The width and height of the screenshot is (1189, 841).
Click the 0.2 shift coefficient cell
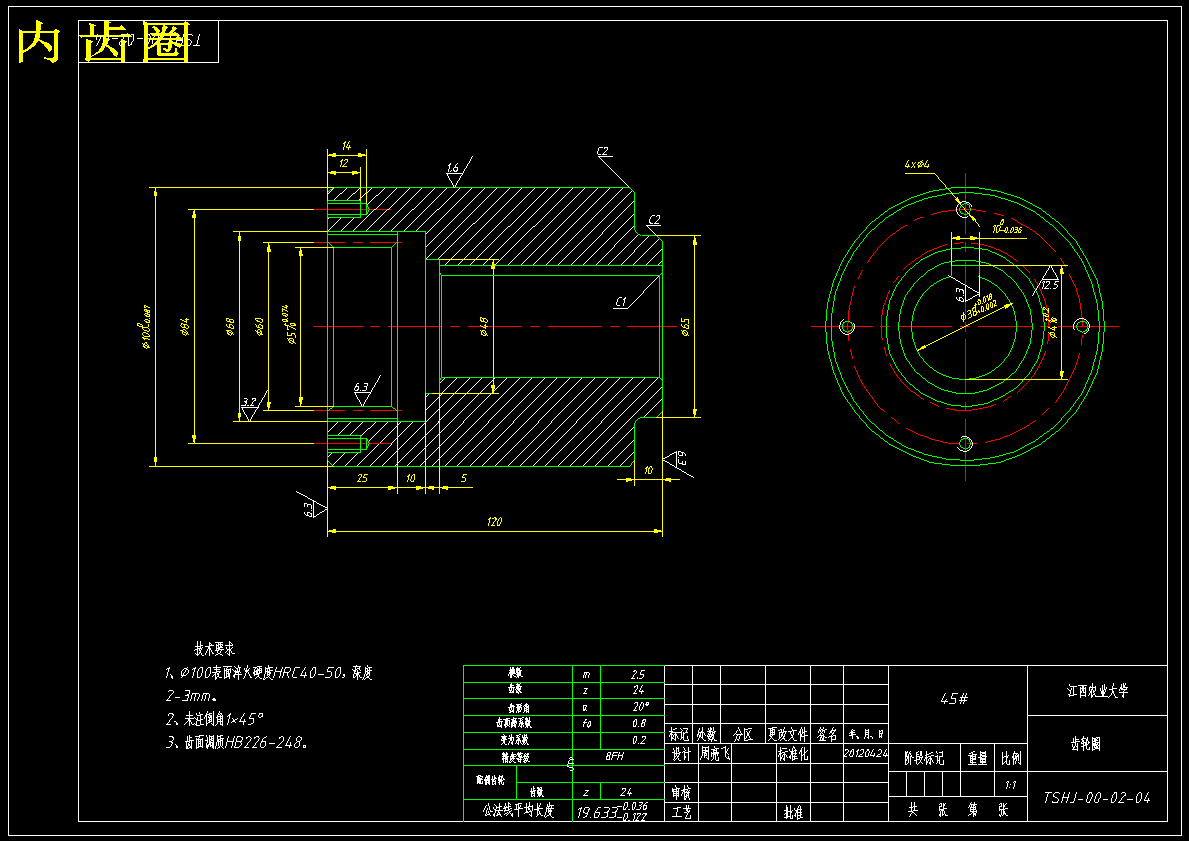(x=632, y=740)
